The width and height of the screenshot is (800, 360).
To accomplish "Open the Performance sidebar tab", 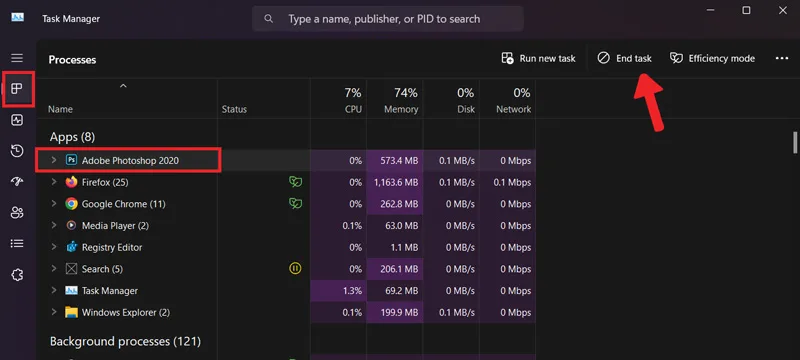I will (x=17, y=120).
